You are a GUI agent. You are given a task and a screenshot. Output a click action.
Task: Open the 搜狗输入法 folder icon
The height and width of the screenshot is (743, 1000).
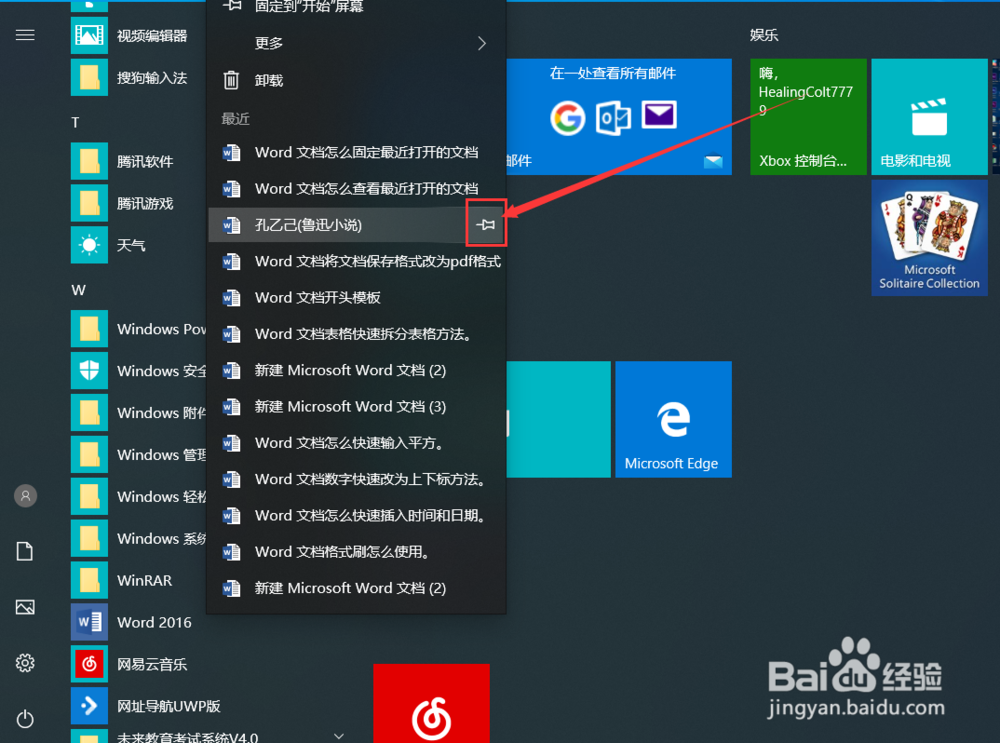pos(89,77)
